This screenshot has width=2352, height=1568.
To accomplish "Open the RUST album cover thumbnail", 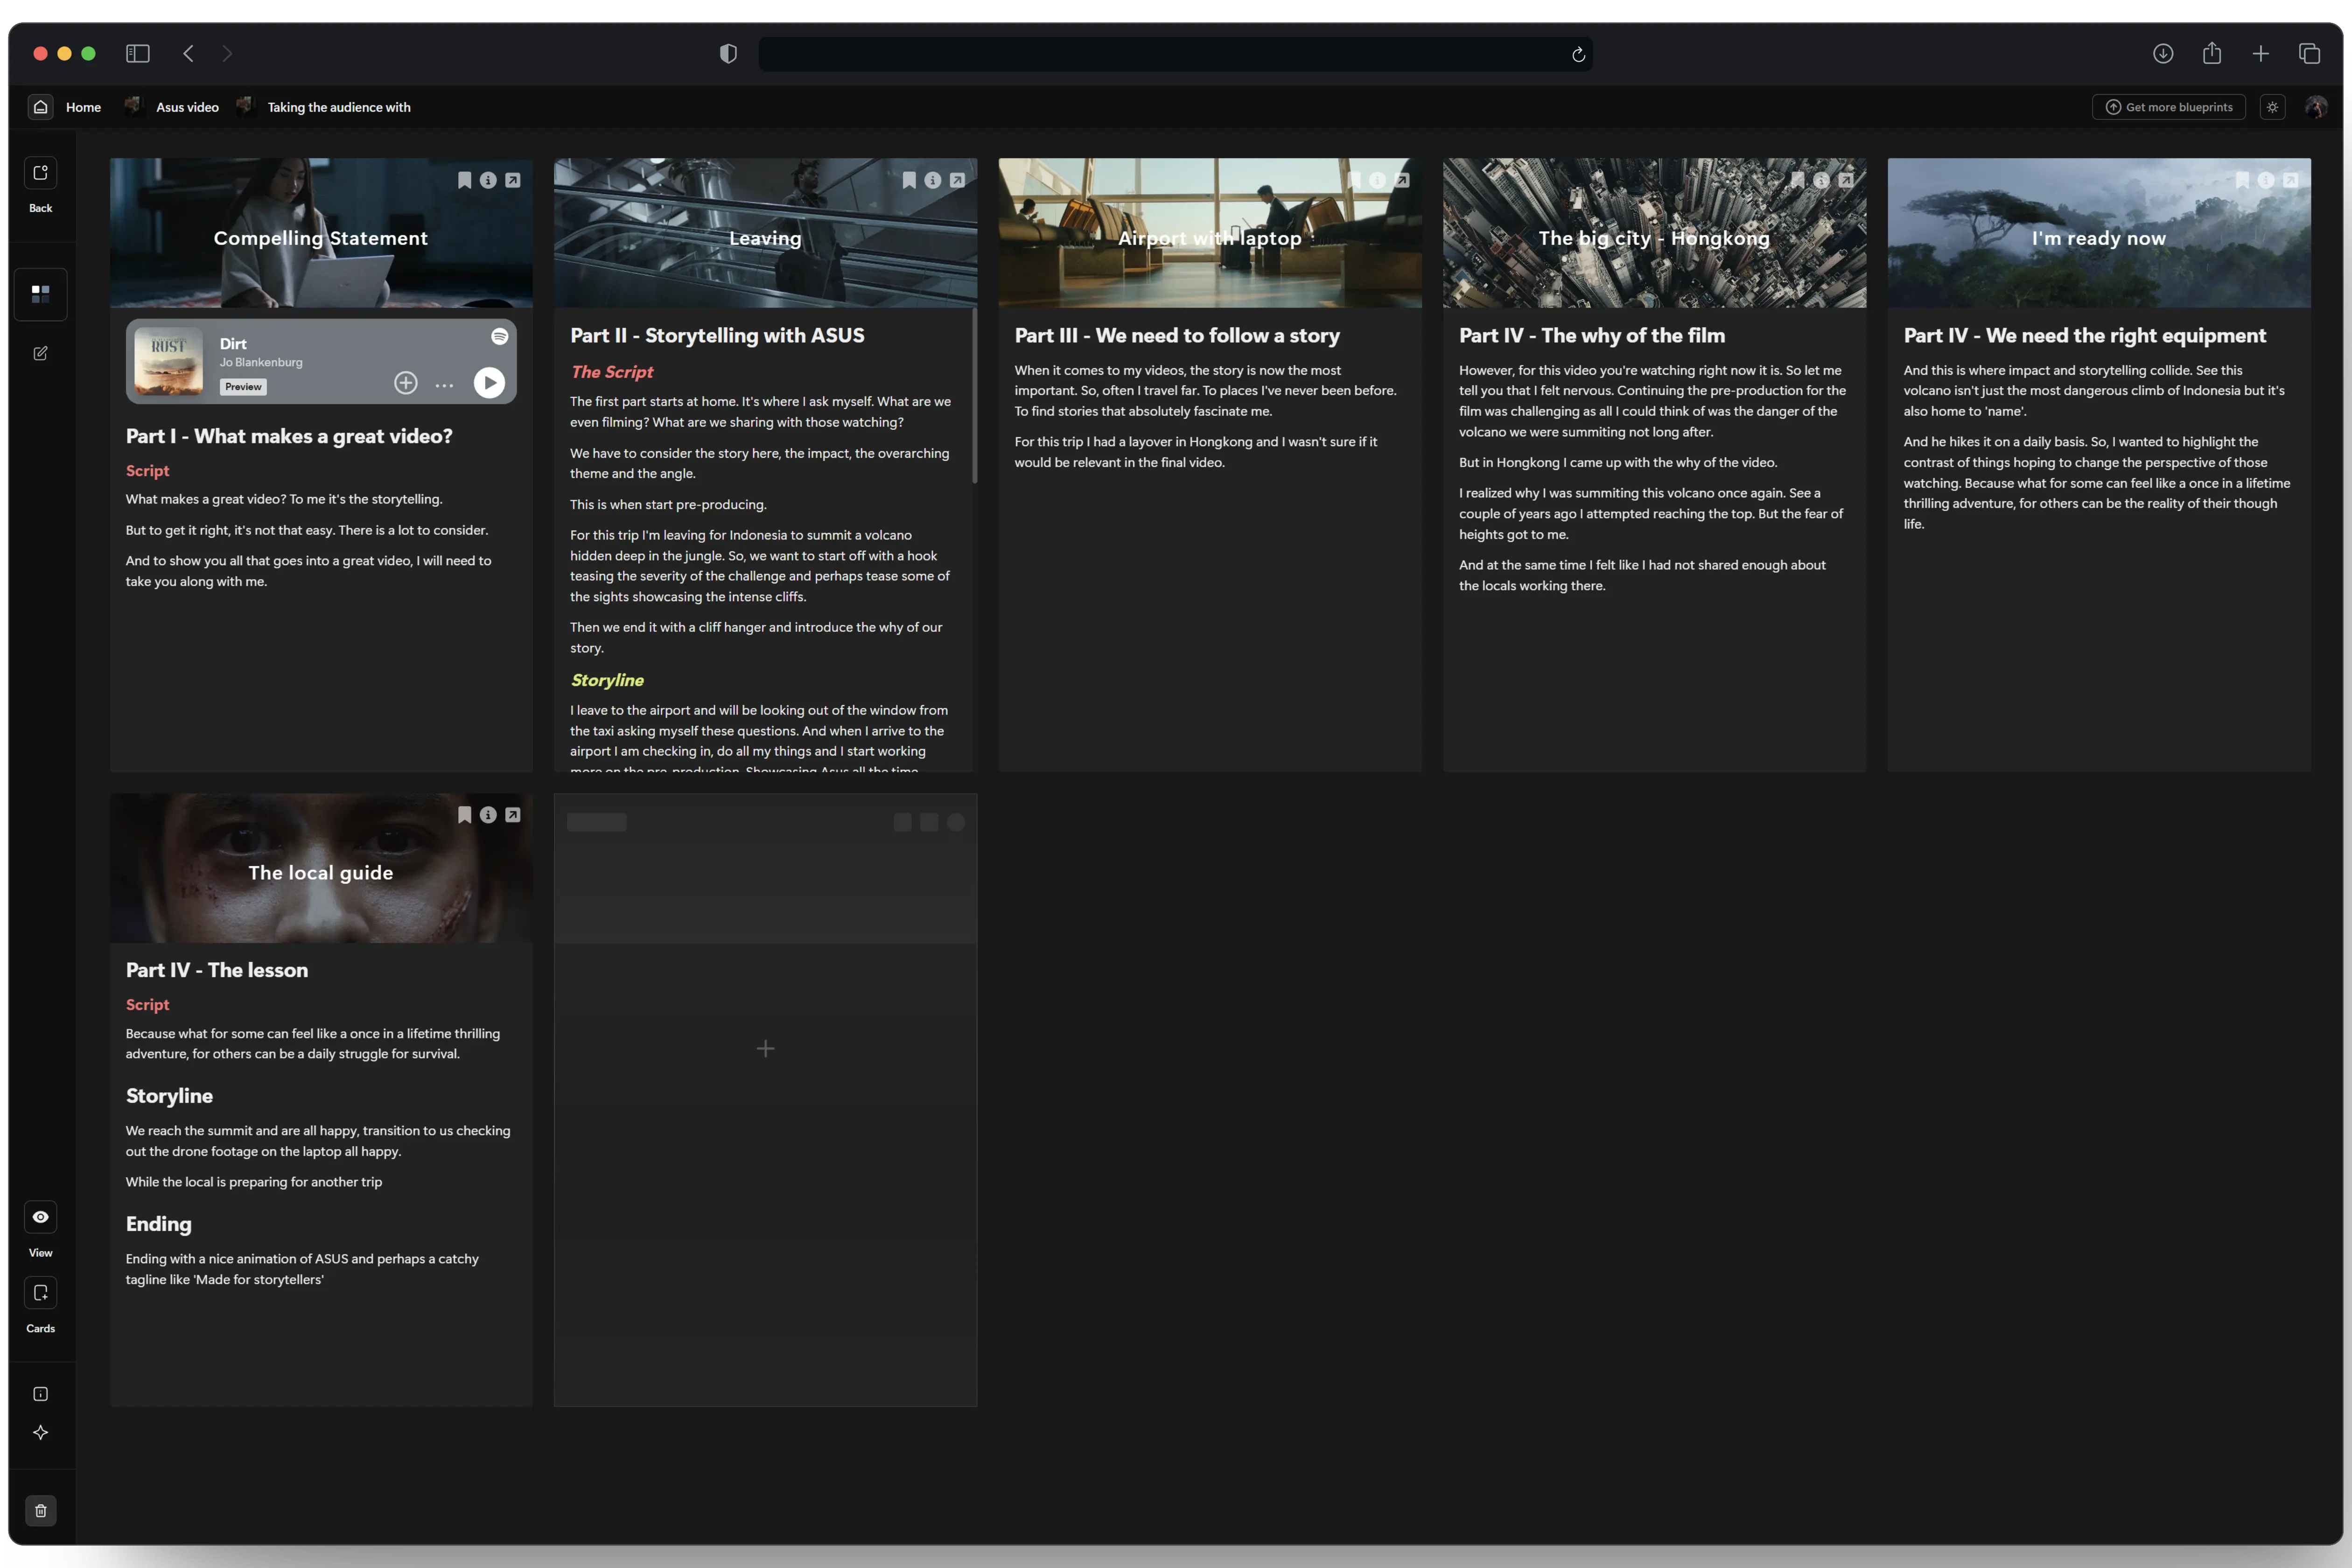I will coord(169,361).
